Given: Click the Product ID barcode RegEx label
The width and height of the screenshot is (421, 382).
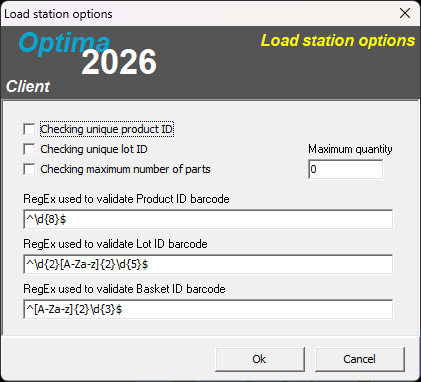Looking at the screenshot, I should pos(126,199).
